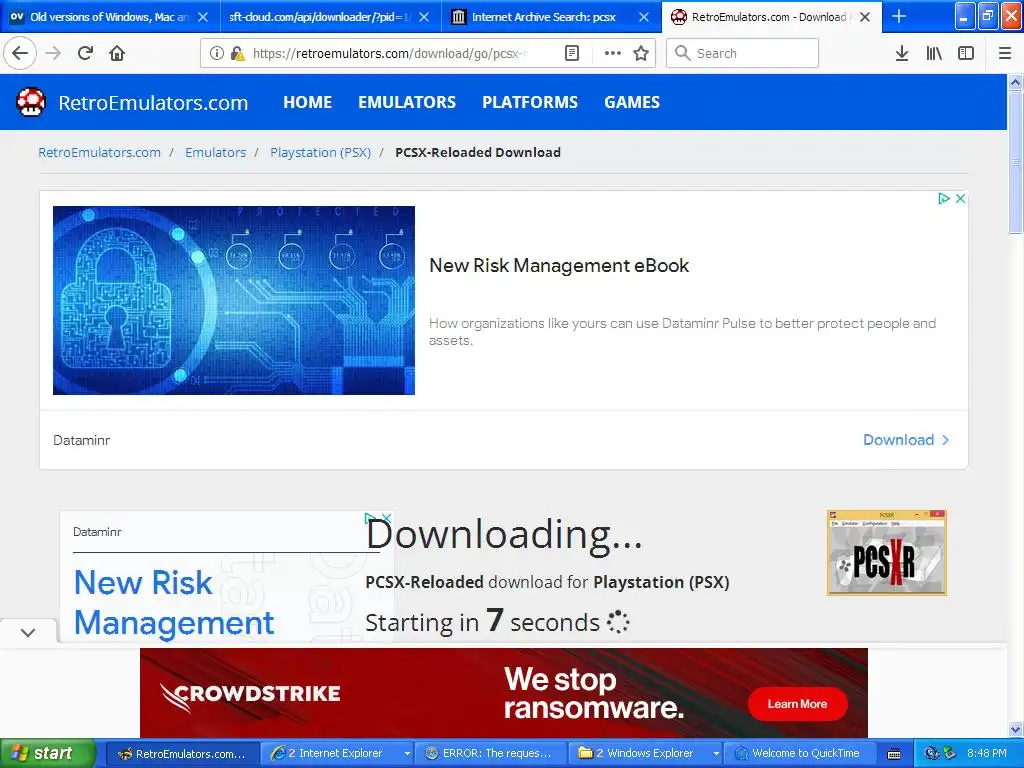Click the page scrollbar down arrow
1024x768 pixels.
tap(1015, 729)
